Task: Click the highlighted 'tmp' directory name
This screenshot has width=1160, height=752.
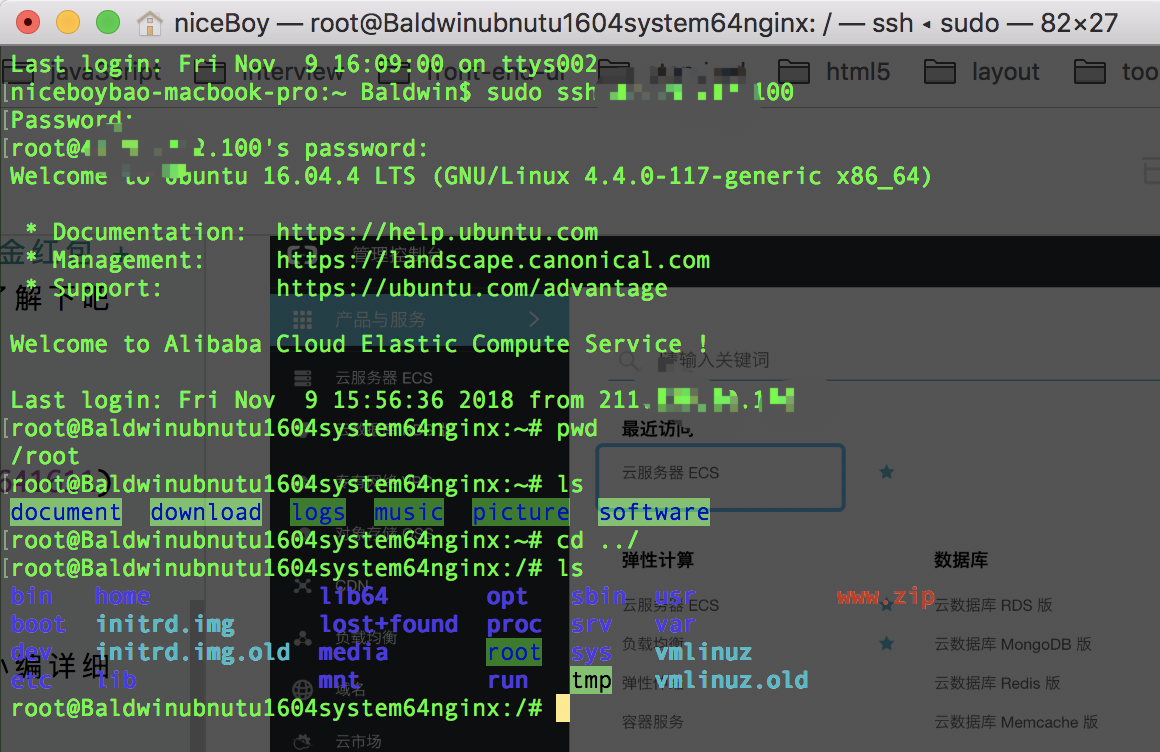Action: point(591,680)
